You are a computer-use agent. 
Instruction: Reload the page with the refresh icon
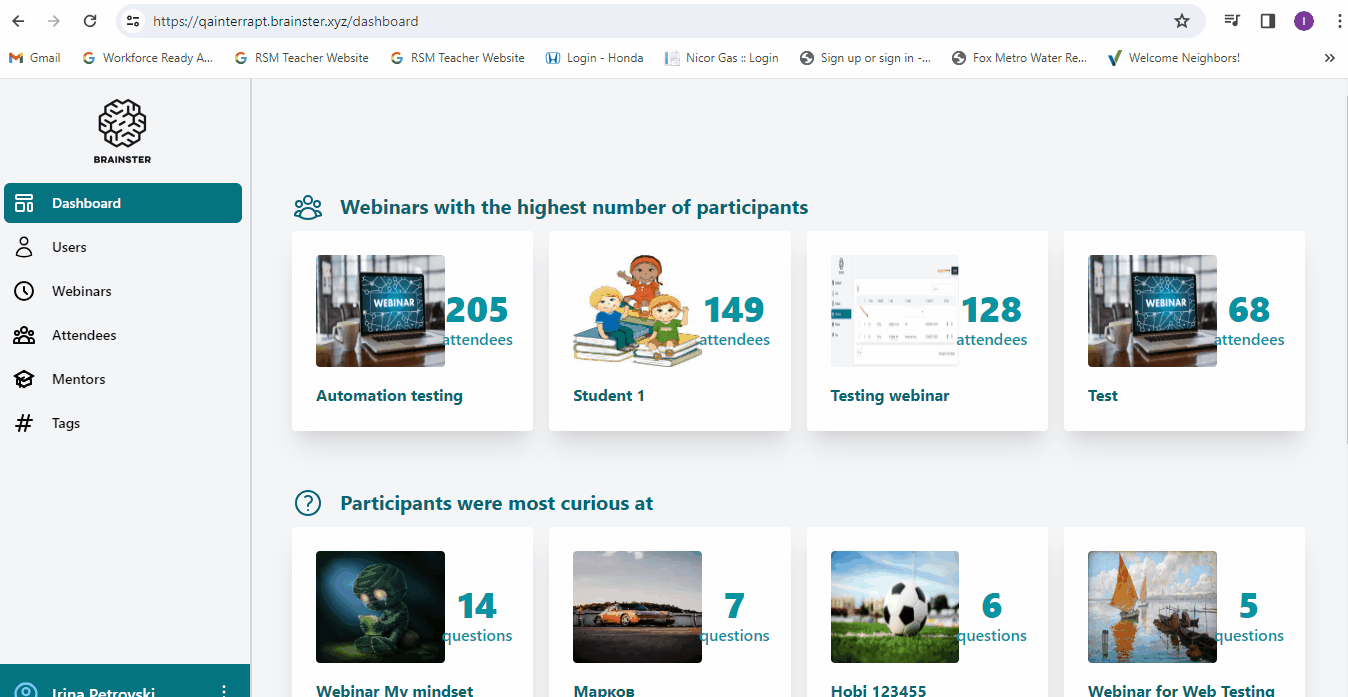90,21
